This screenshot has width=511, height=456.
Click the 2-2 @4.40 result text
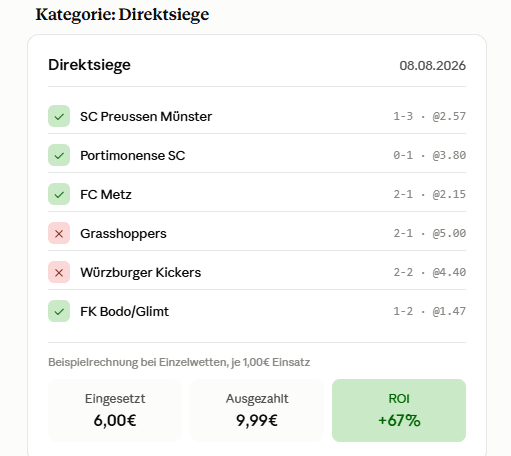coord(429,272)
